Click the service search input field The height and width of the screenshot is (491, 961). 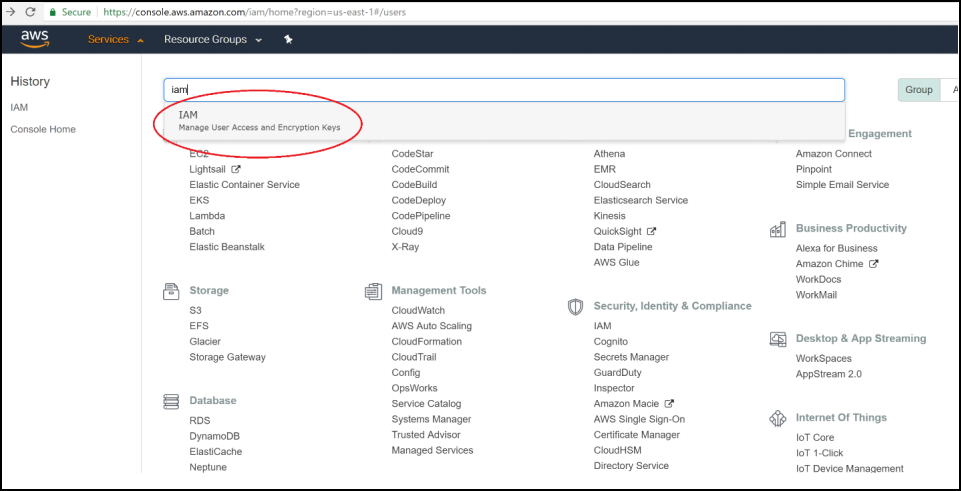504,89
